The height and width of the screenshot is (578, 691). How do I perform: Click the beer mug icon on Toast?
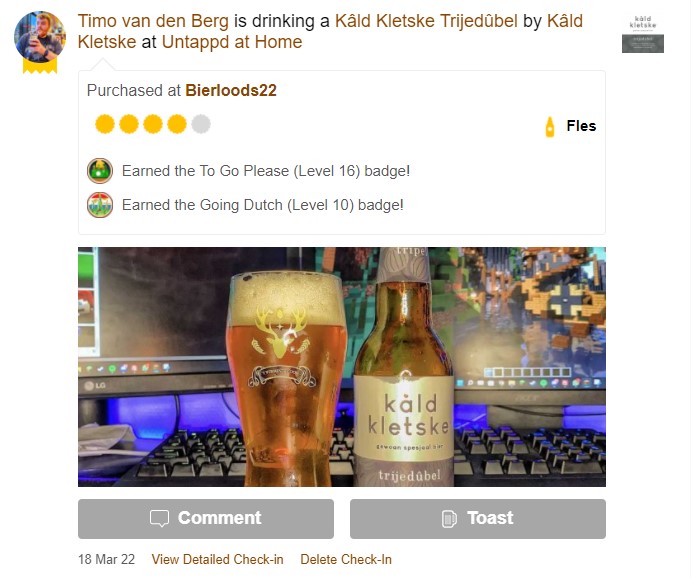pos(449,519)
